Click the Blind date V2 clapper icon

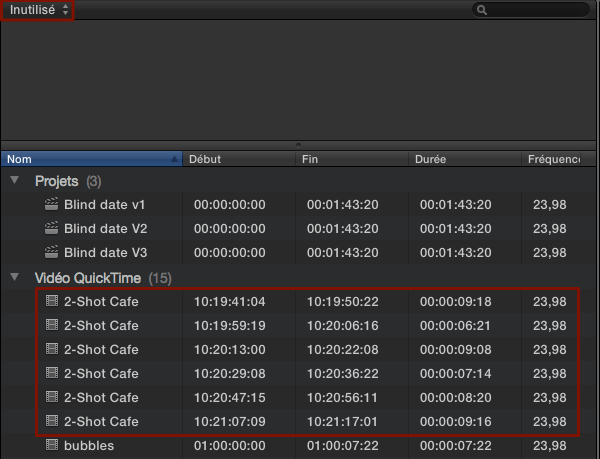[x=52, y=229]
